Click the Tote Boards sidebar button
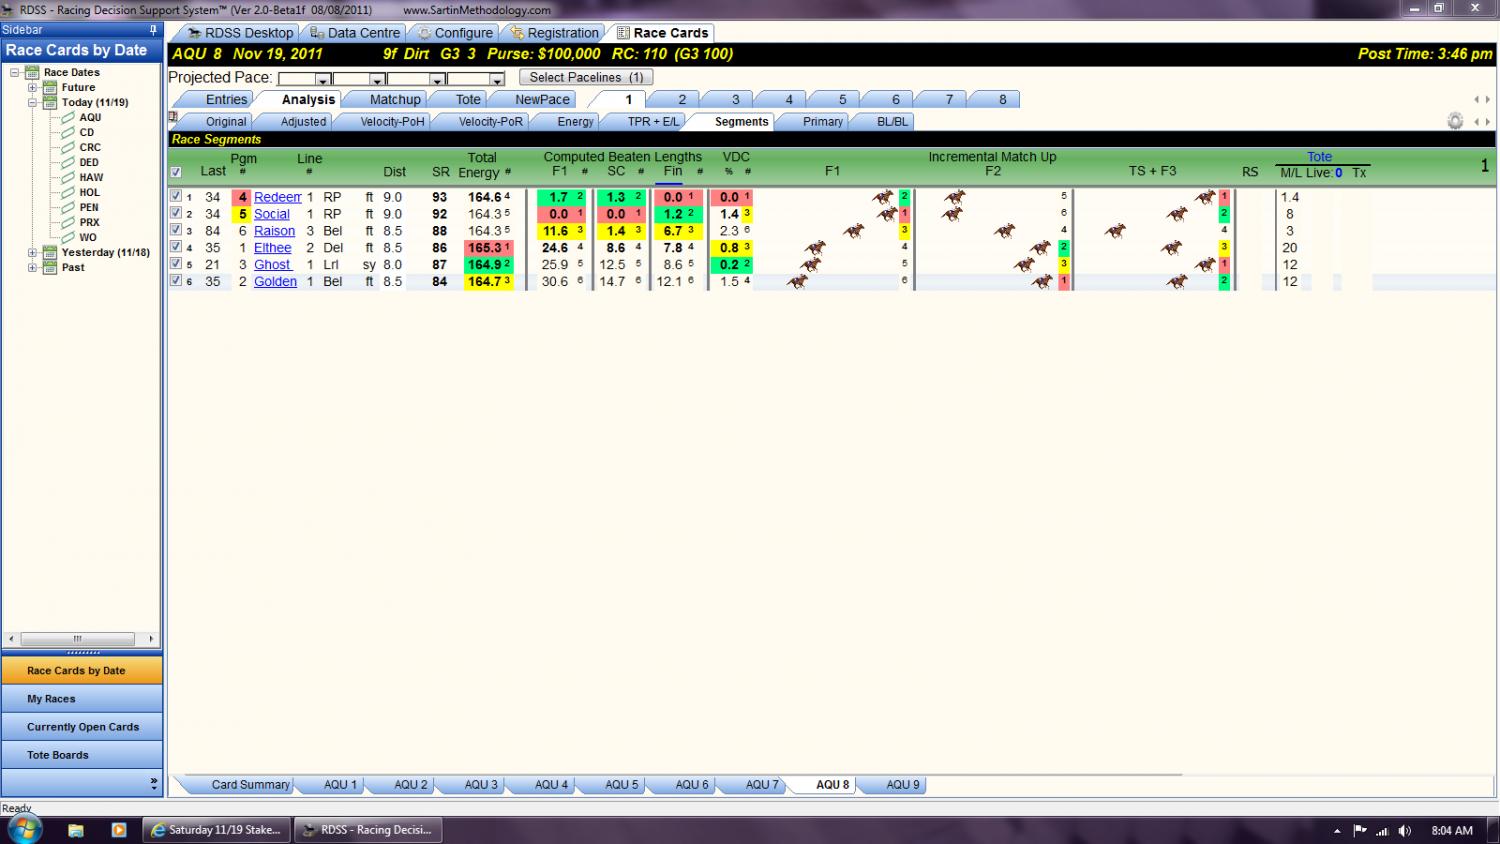The image size is (1500, 844). (82, 754)
